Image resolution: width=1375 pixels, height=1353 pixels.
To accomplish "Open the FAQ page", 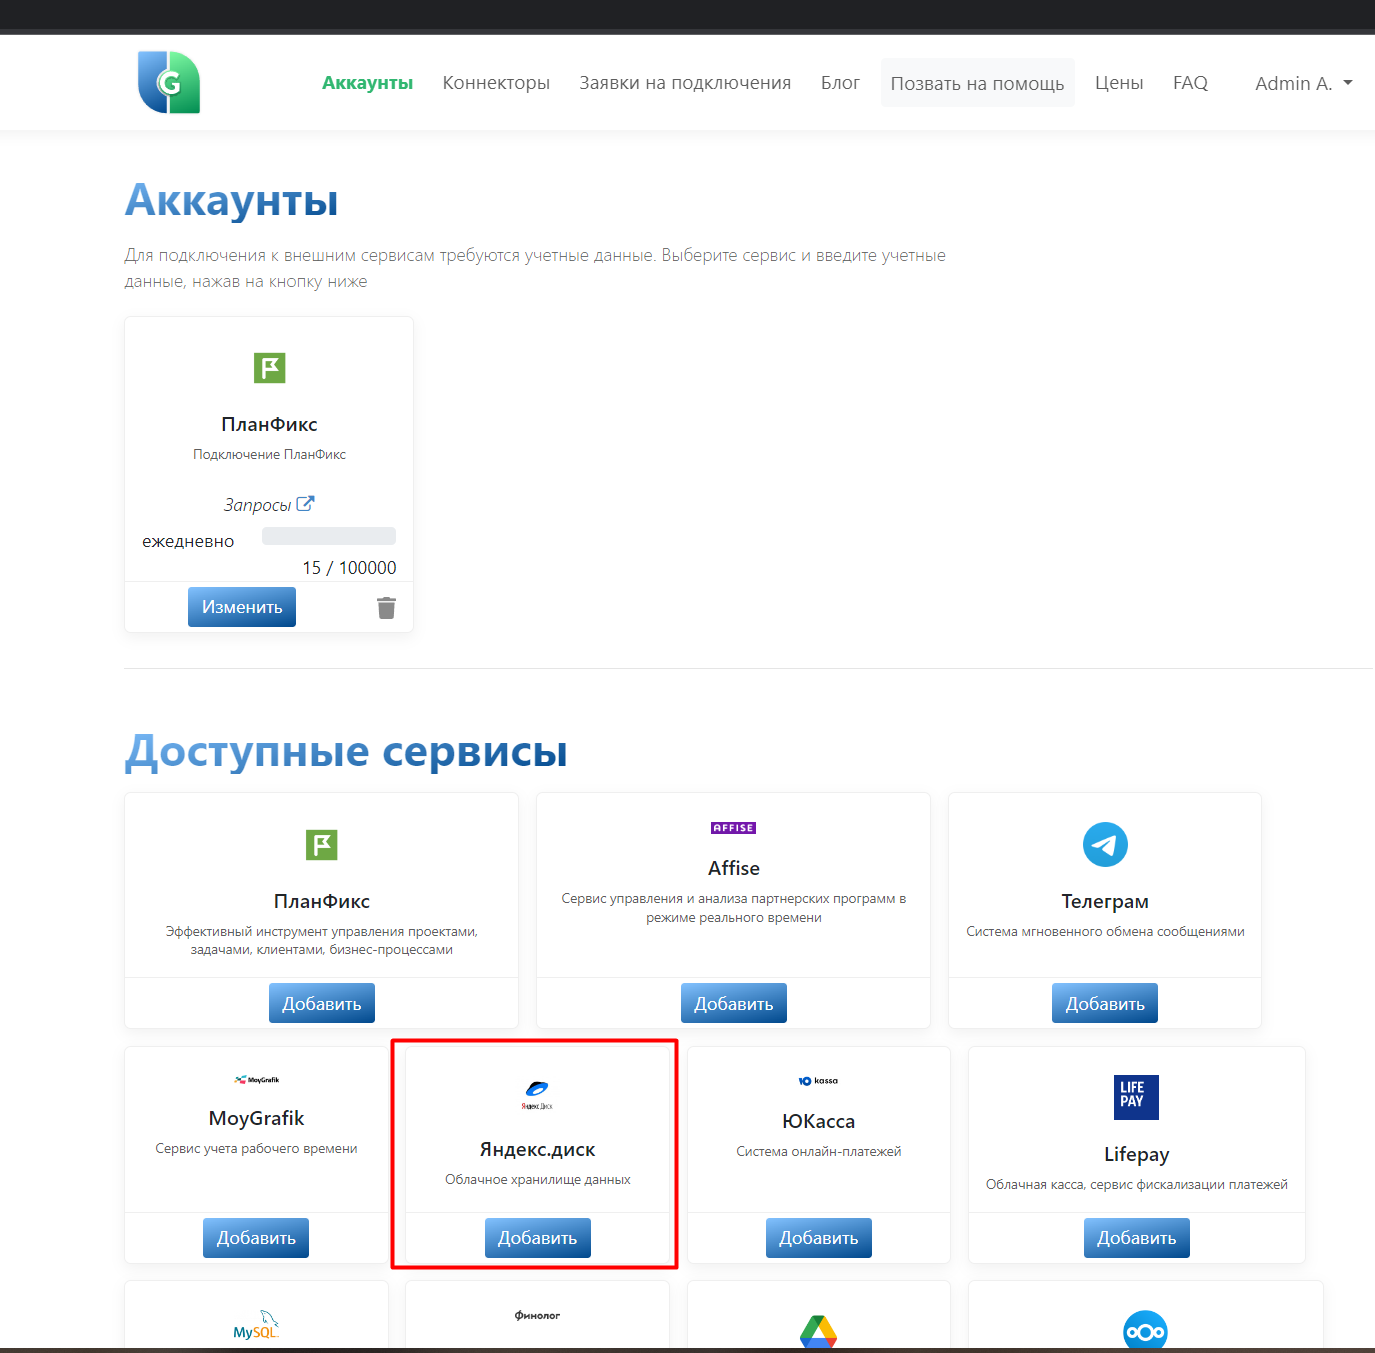I will pos(1190,83).
